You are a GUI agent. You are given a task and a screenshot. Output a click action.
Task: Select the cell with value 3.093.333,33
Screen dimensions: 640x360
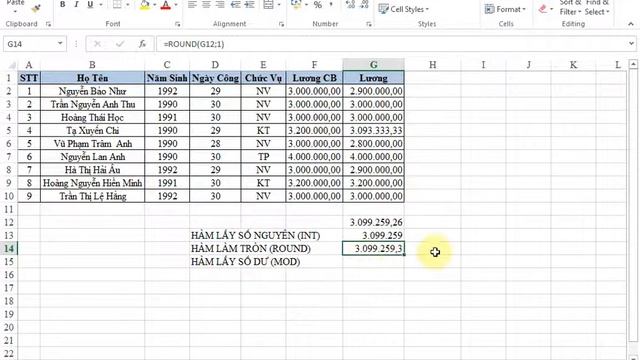tap(373, 131)
